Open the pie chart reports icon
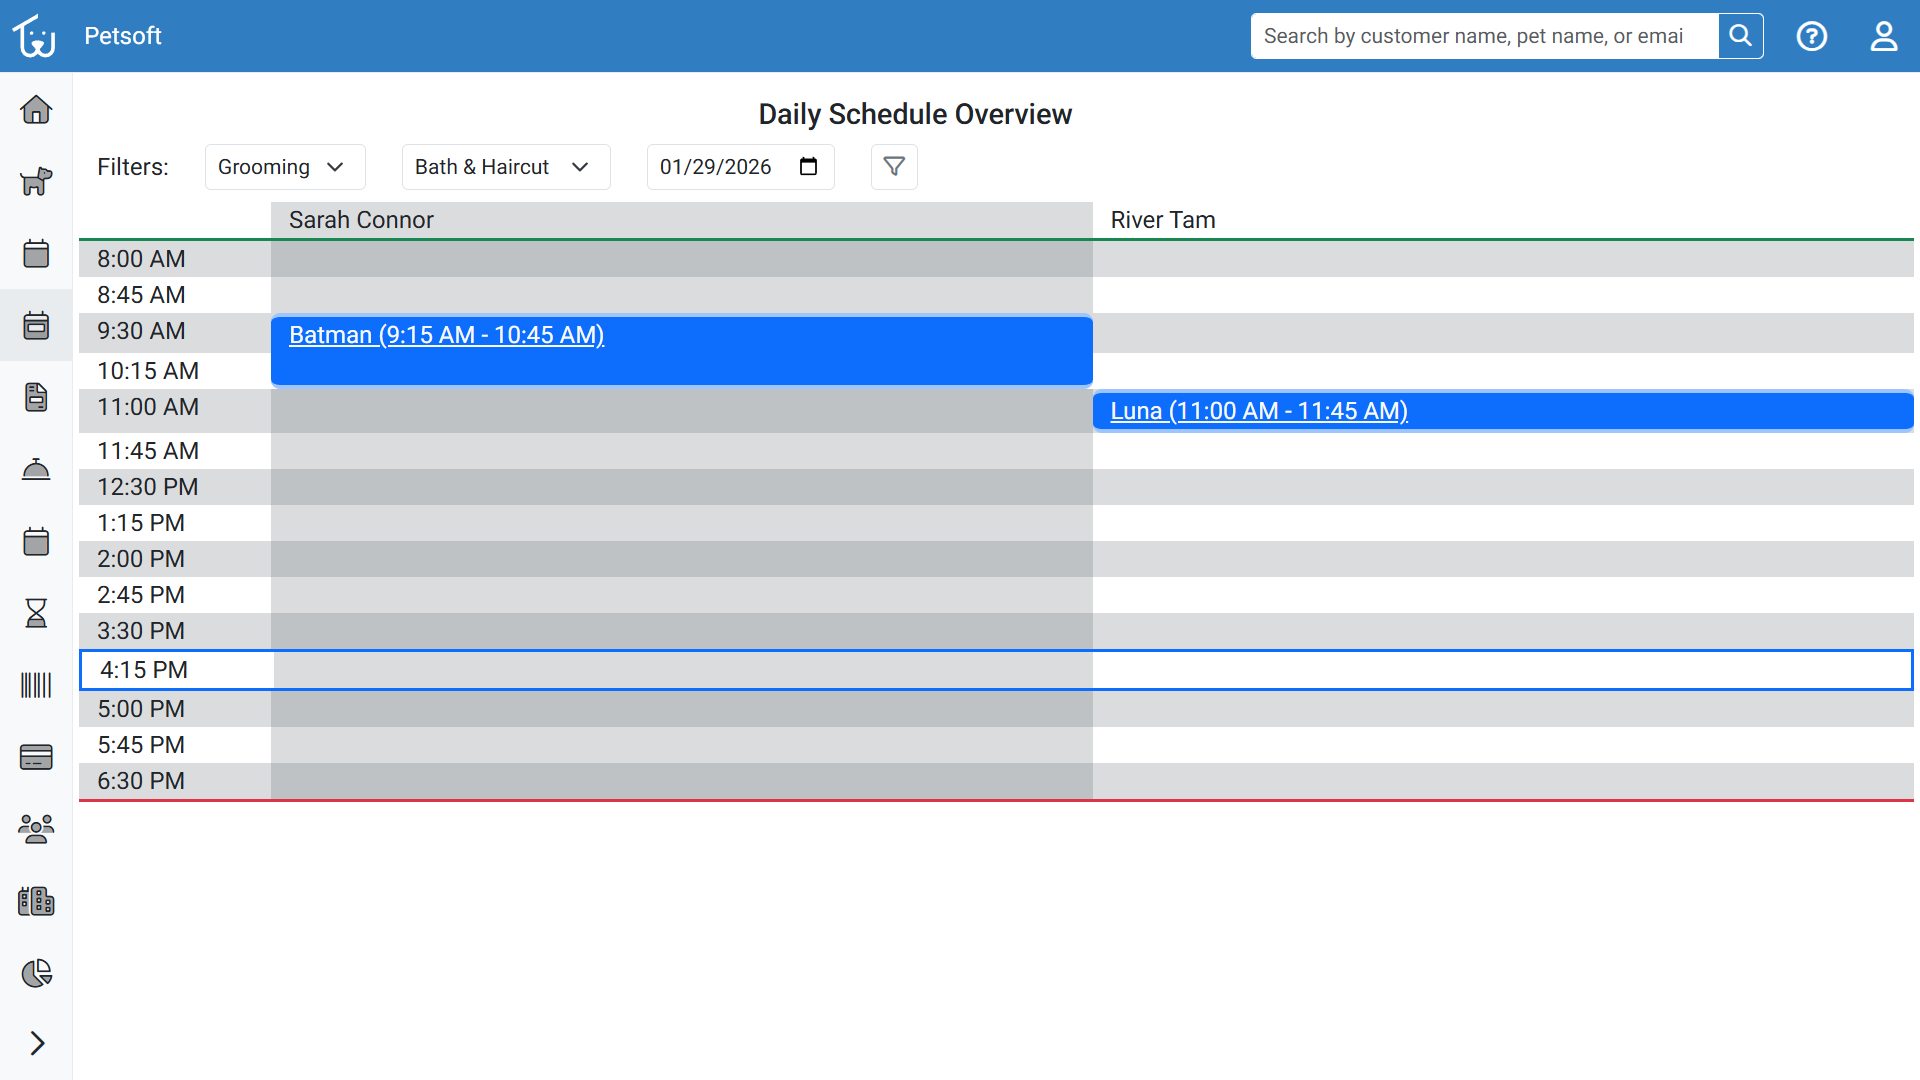 point(36,973)
